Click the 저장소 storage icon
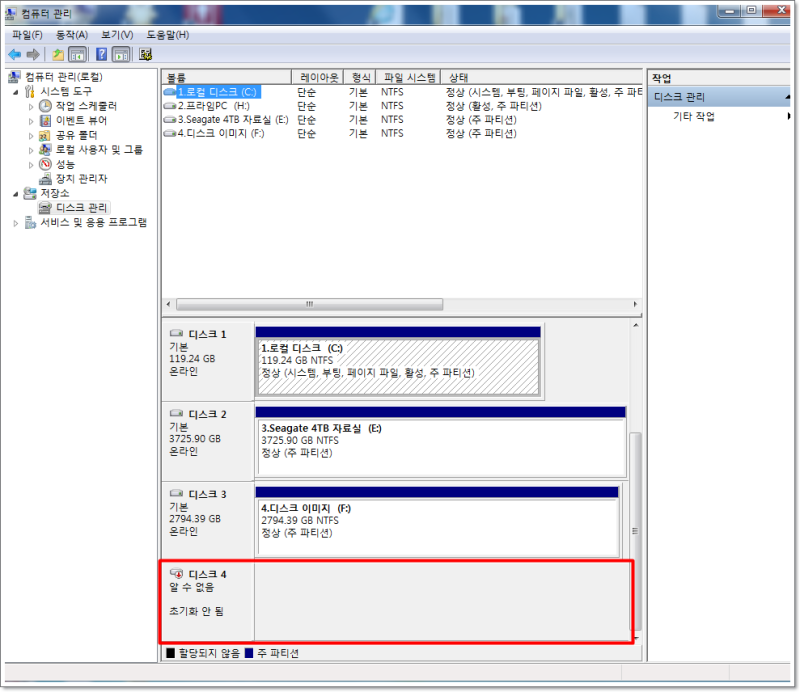Image resolution: width=800 pixels, height=692 pixels. click(x=30, y=193)
